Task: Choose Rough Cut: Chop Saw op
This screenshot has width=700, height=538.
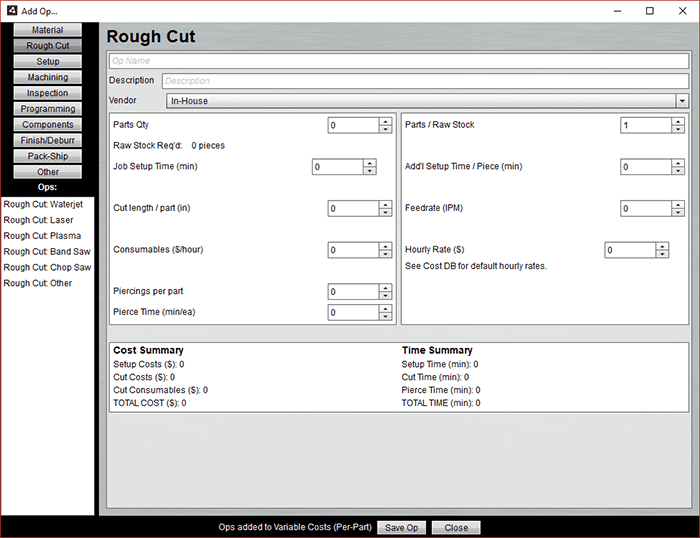Action: [x=47, y=267]
